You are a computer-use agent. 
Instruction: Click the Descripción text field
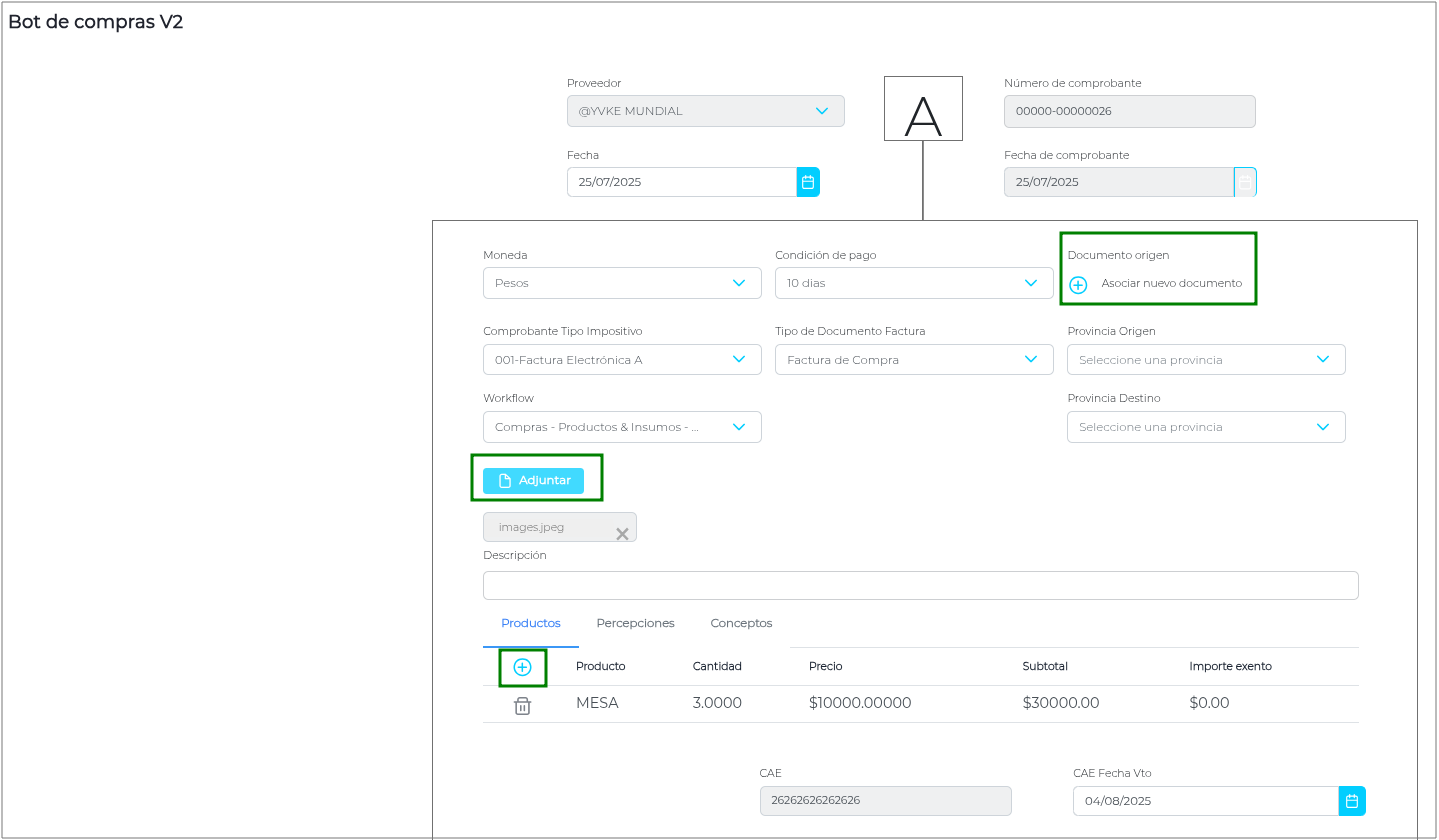pos(920,586)
